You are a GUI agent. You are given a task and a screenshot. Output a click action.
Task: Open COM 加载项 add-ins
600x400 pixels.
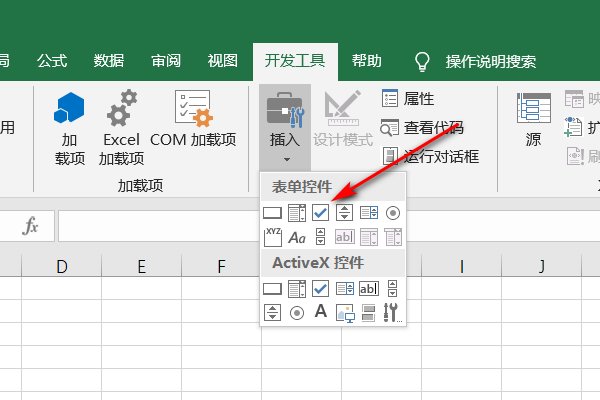click(193, 119)
